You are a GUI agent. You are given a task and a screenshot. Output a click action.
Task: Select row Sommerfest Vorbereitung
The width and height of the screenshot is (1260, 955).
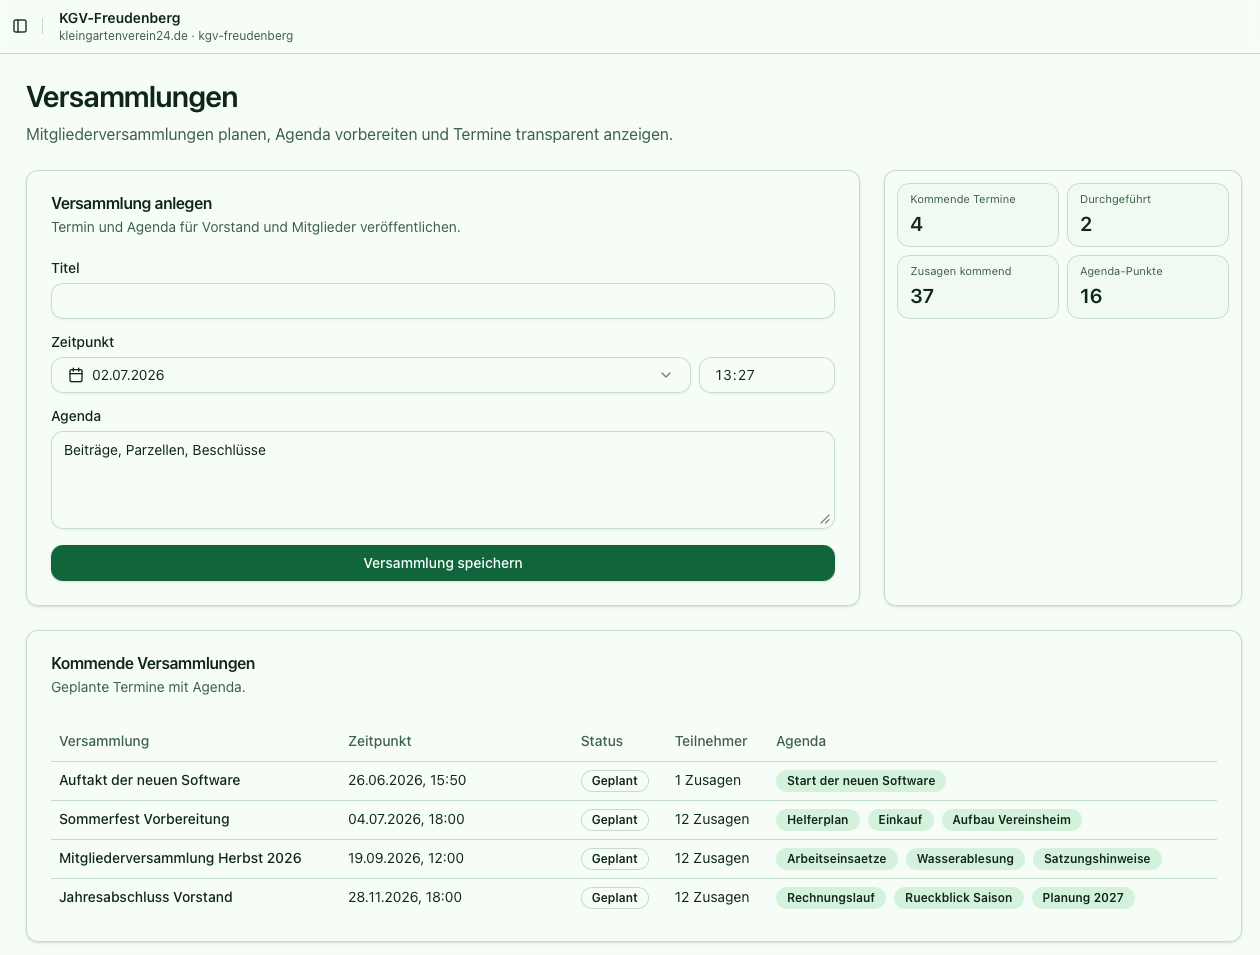click(634, 820)
